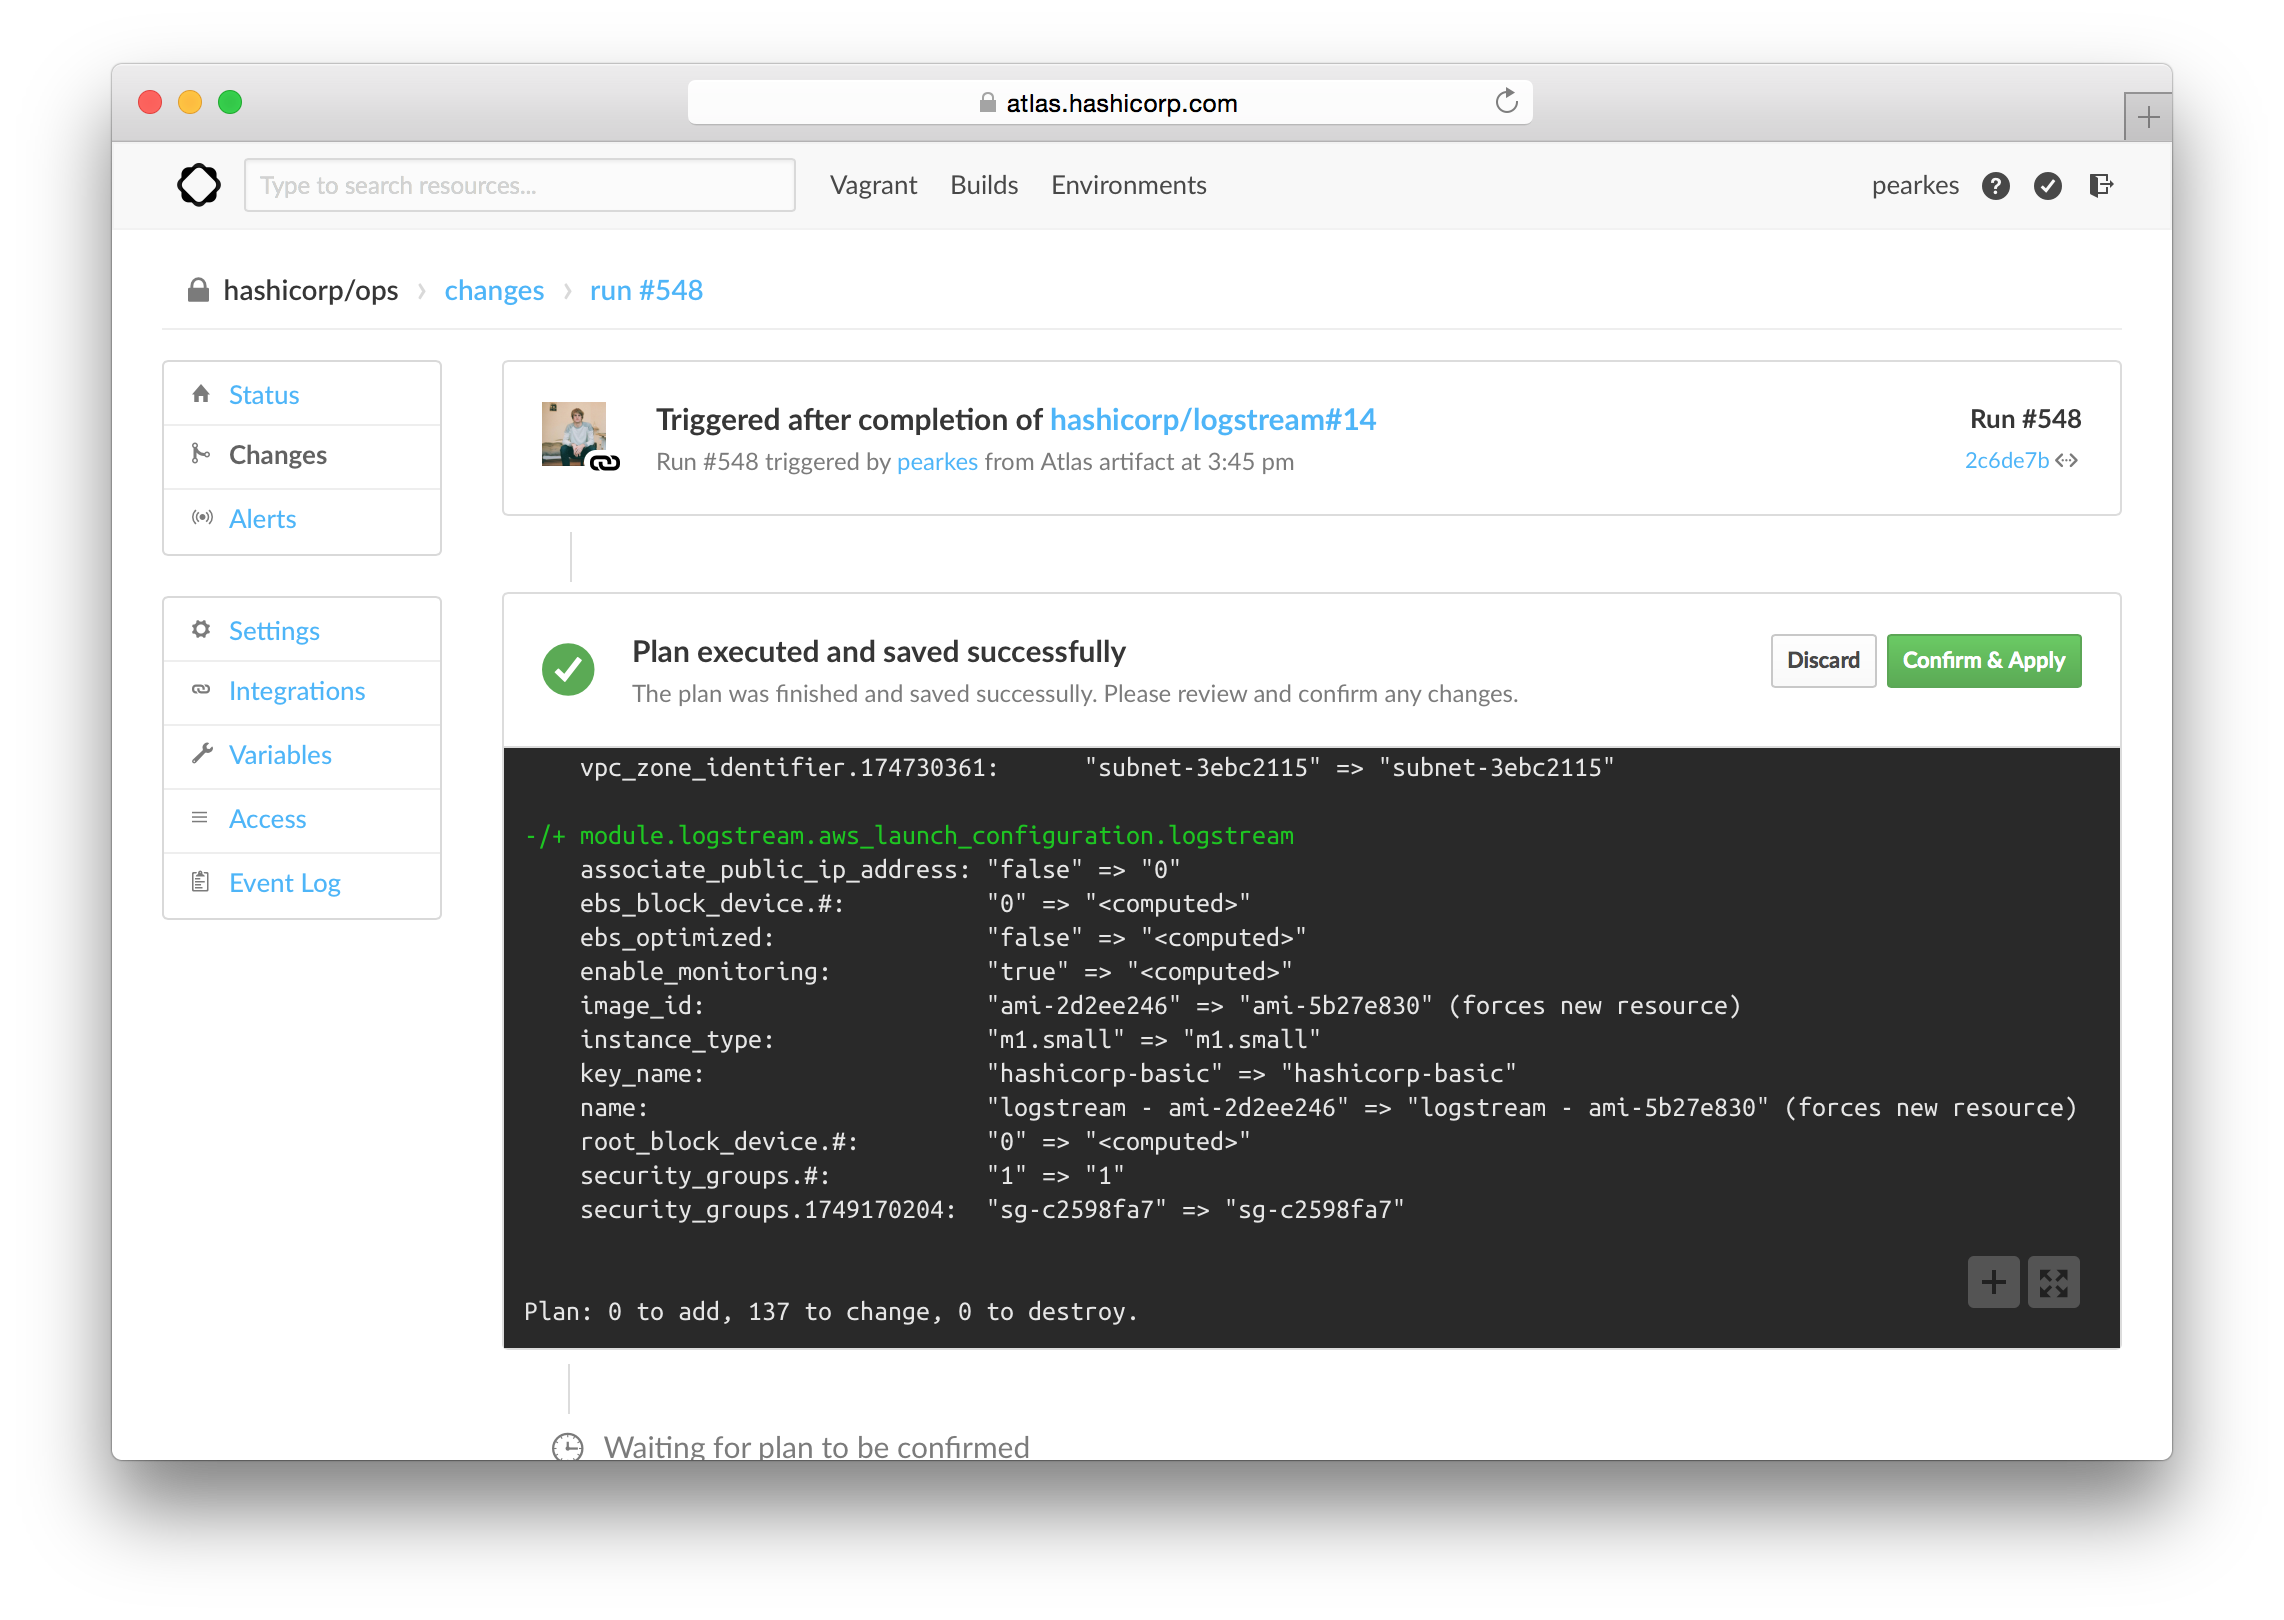Open Settings in sidebar
2284x1620 pixels.
302,630
